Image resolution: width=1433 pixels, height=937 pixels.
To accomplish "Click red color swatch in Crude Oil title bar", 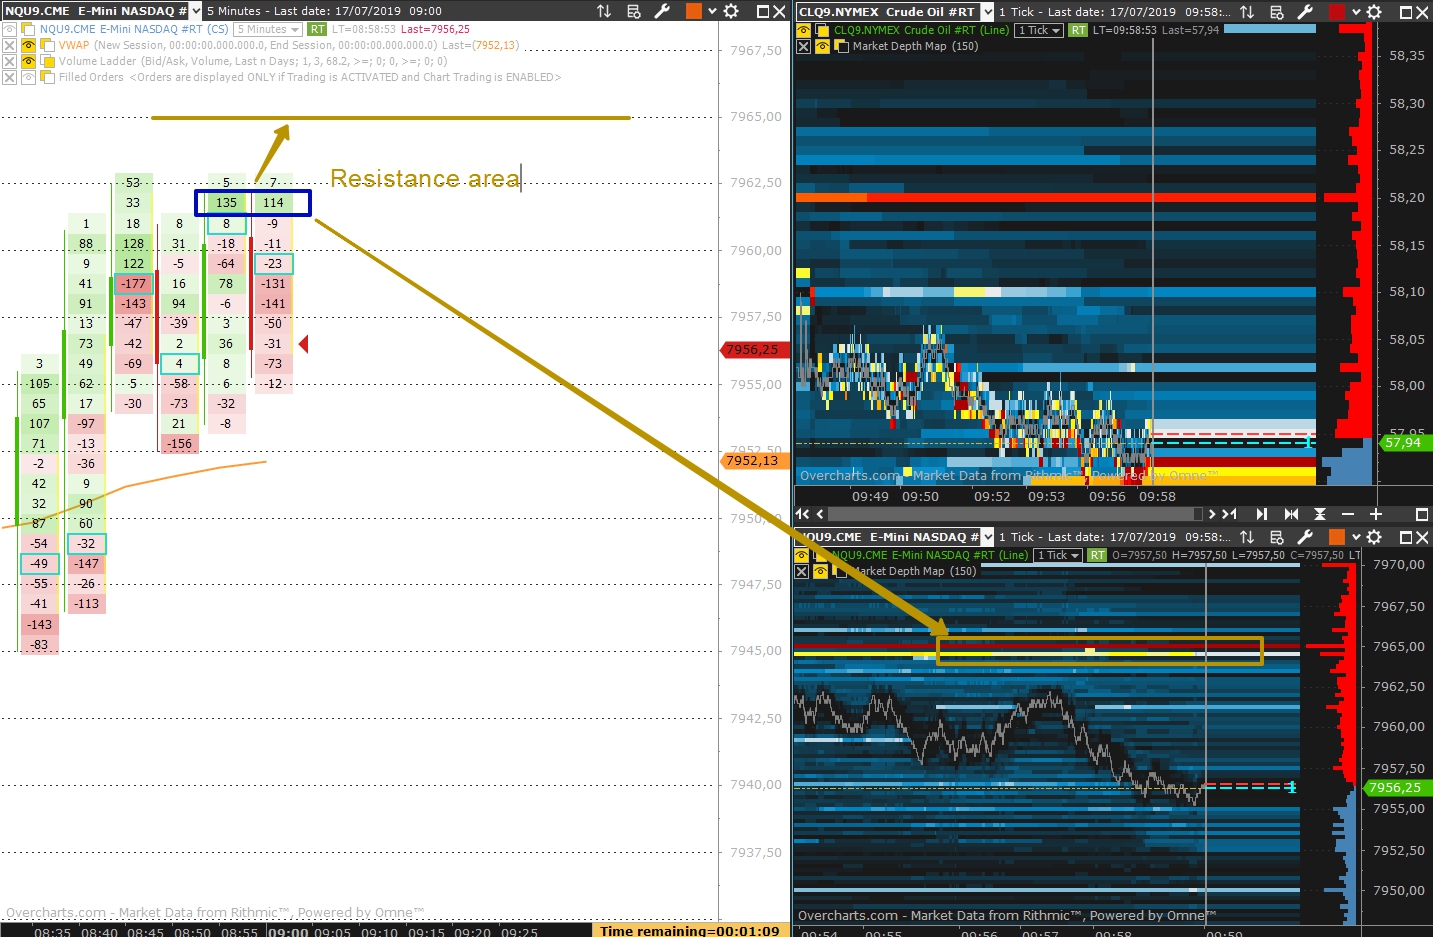I will click(1337, 12).
